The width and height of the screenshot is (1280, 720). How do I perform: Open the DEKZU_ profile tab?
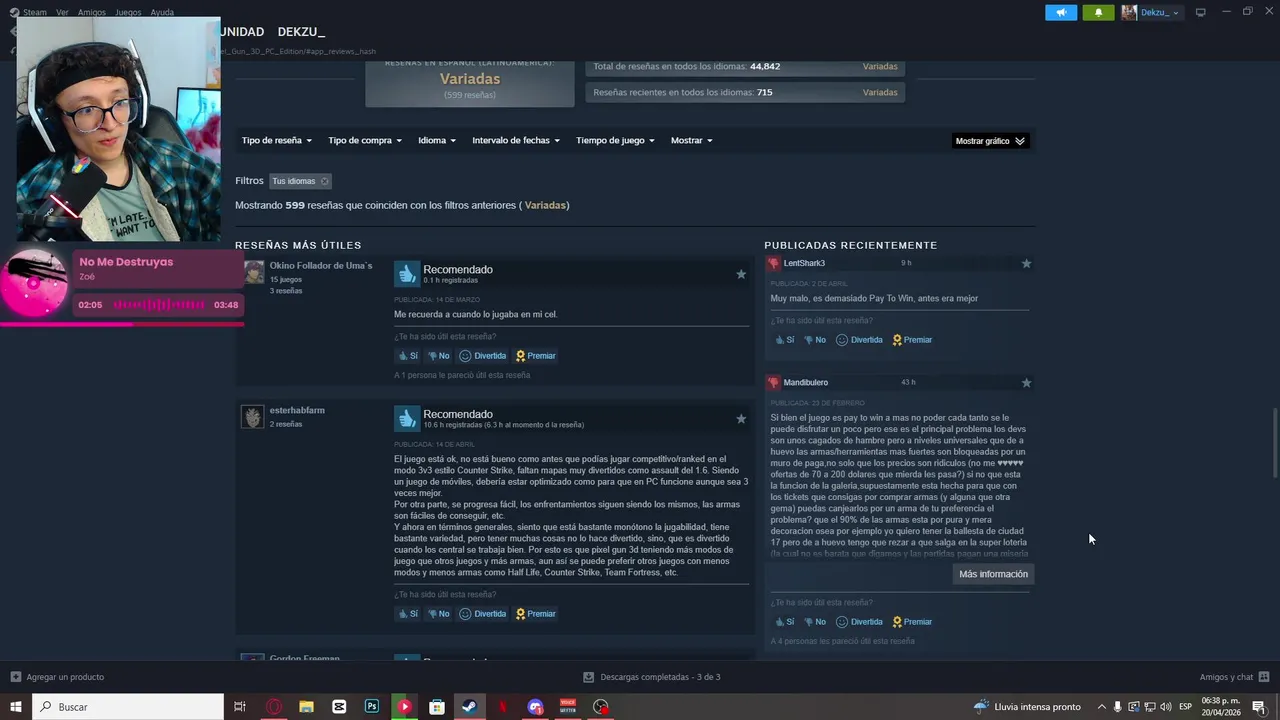[301, 32]
